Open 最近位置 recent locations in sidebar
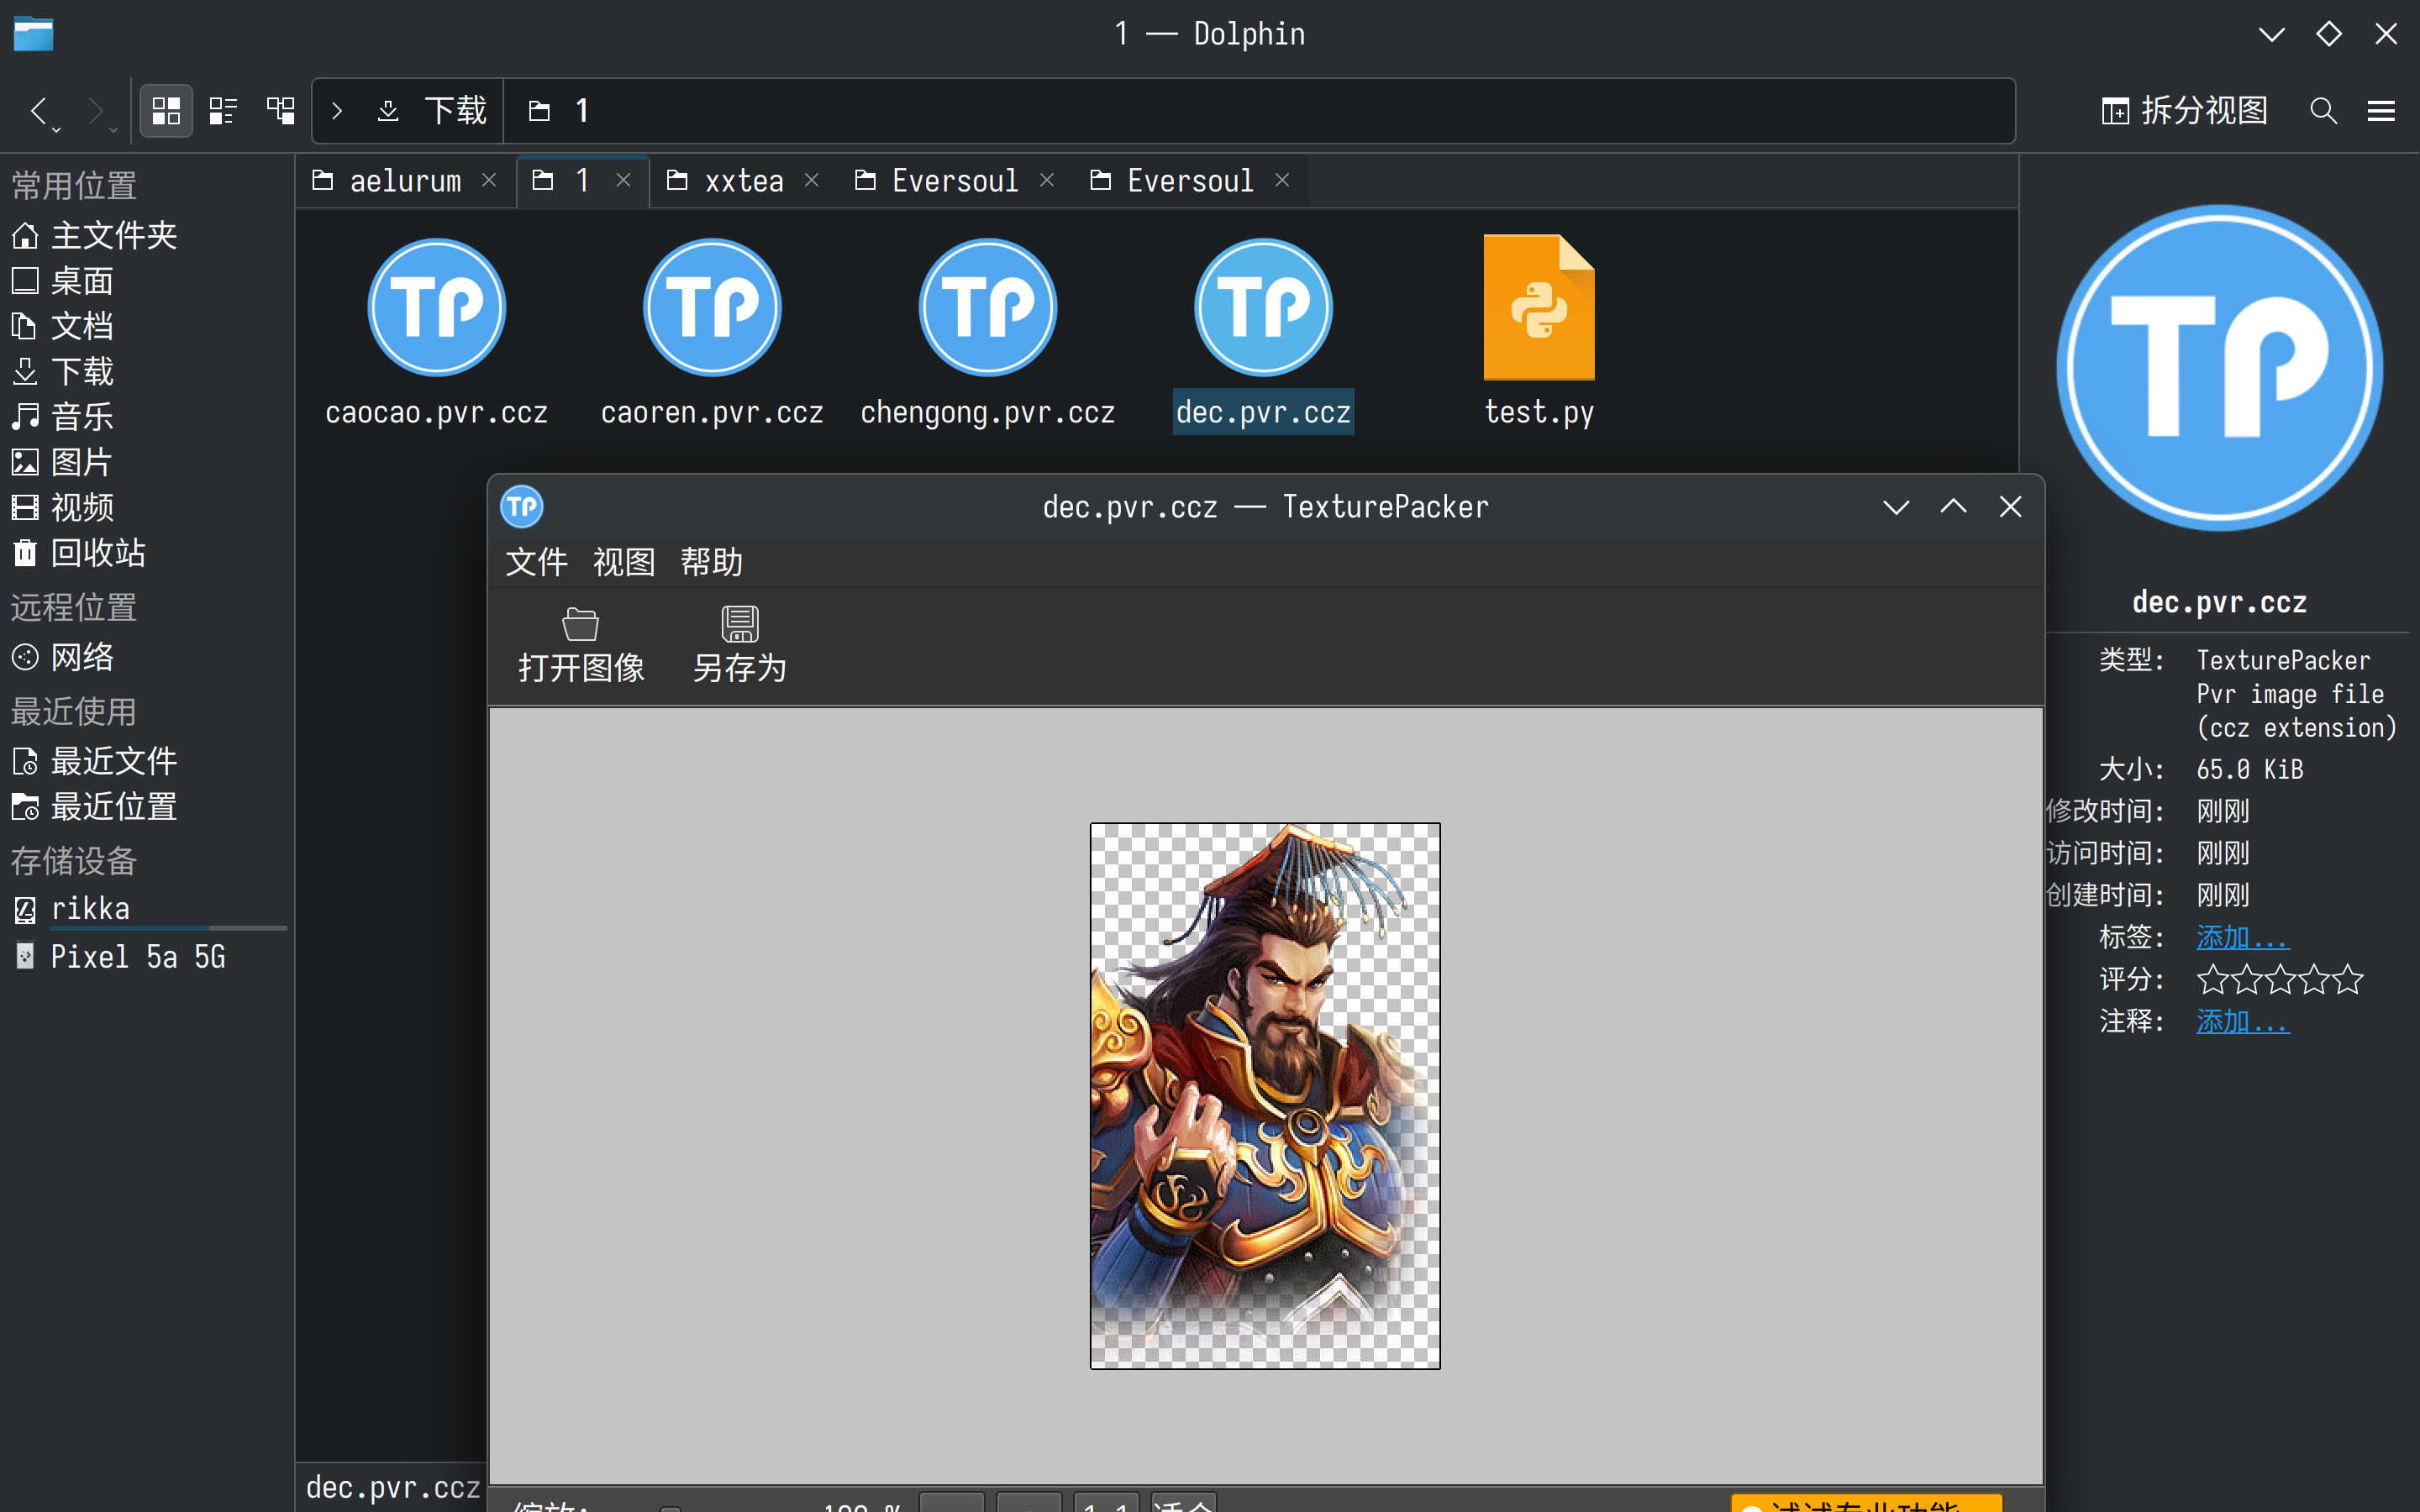Screen dimensions: 2420x1512 146,806
